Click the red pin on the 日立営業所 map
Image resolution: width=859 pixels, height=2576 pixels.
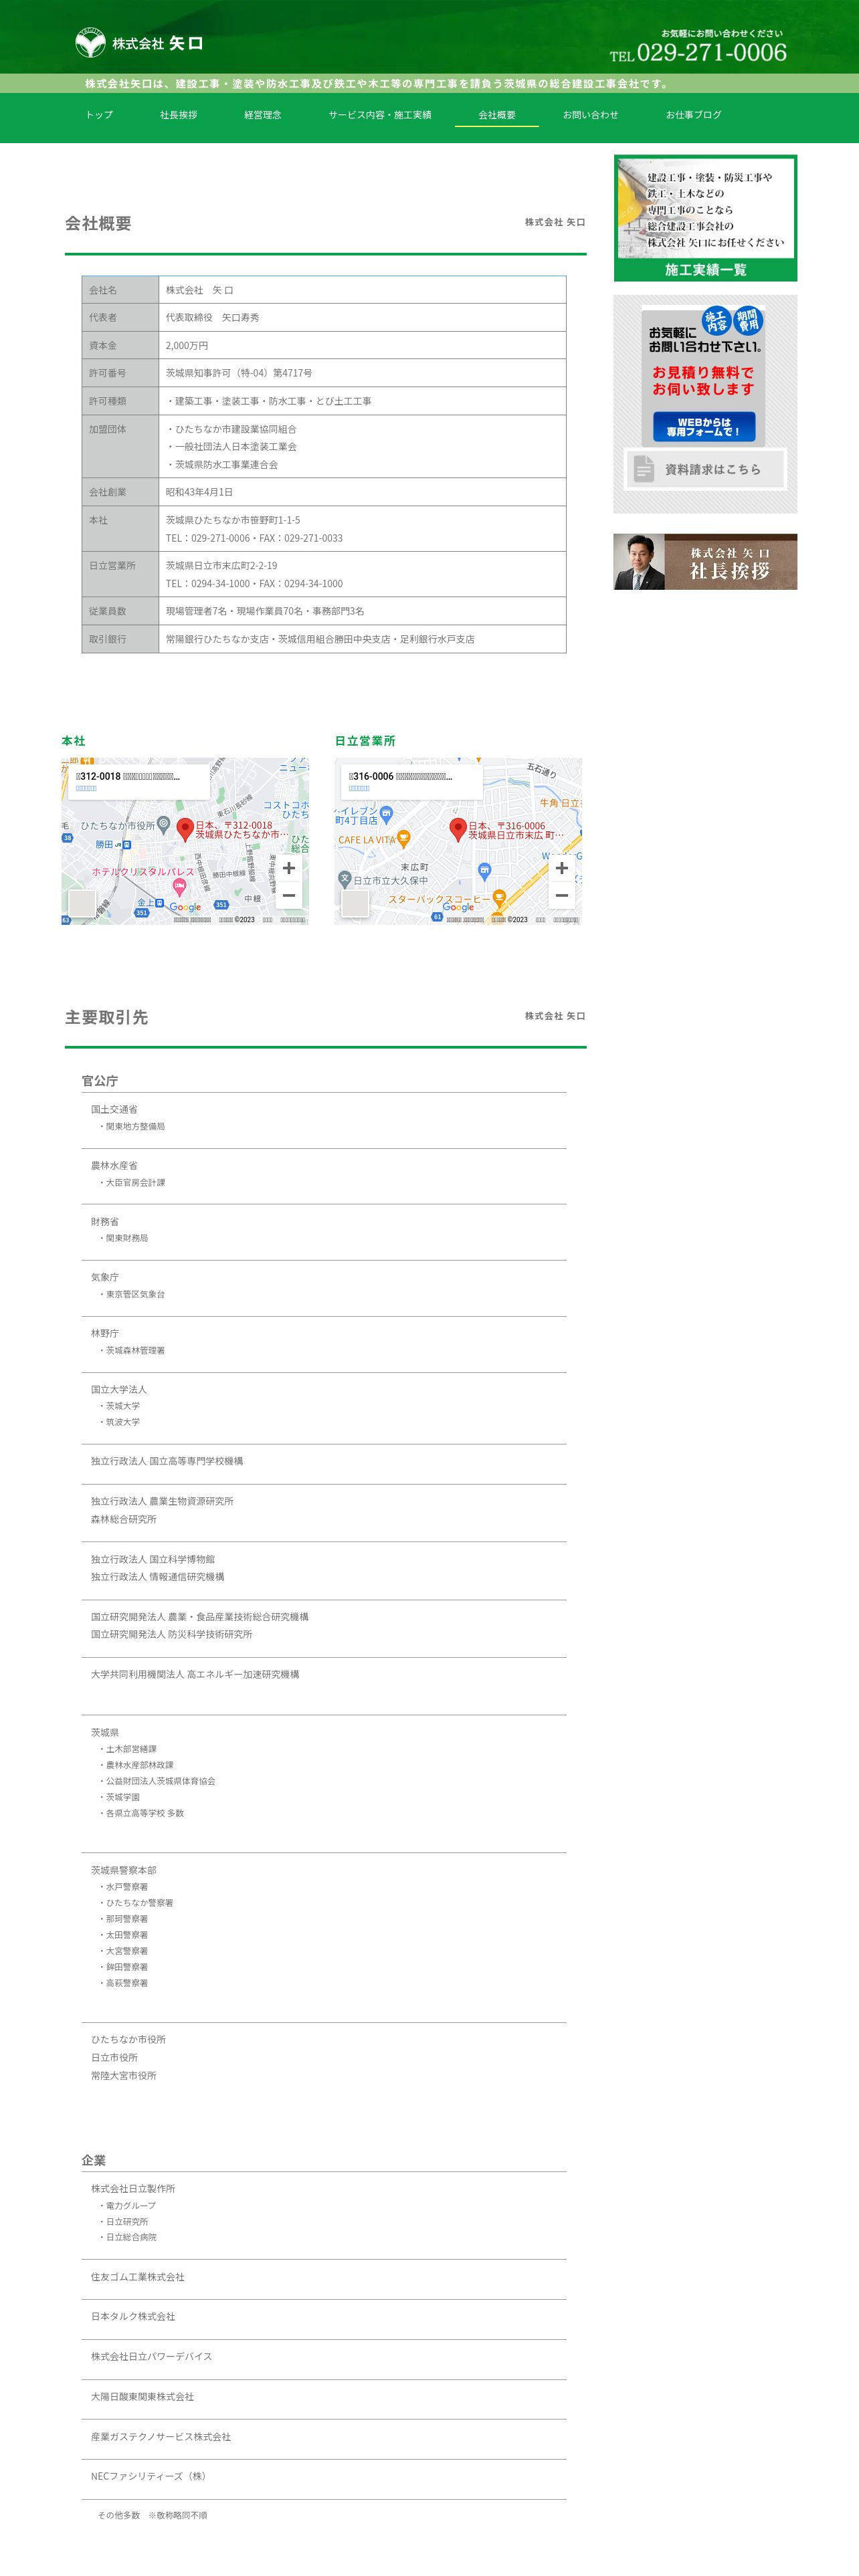point(458,829)
